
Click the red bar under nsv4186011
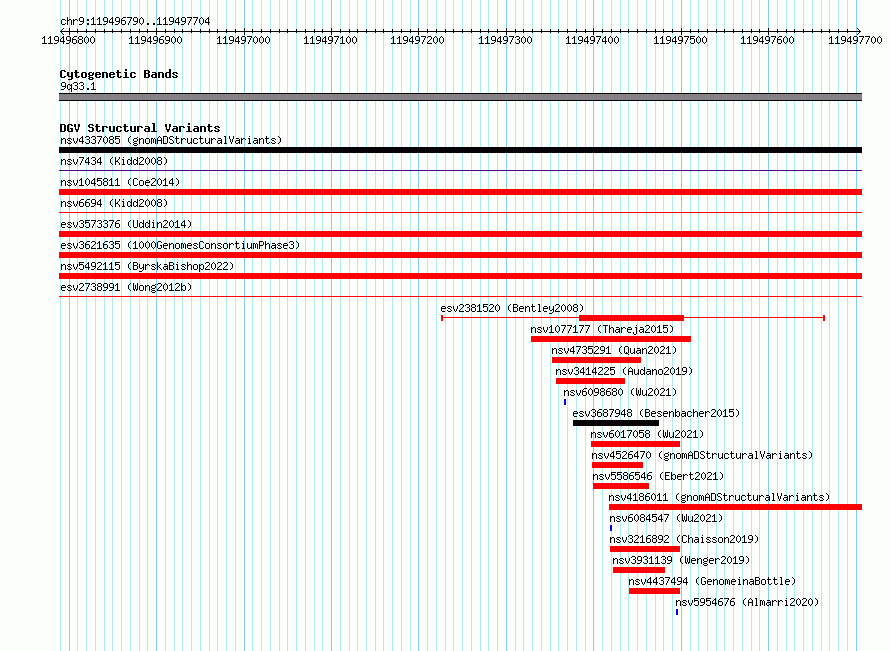click(736, 507)
